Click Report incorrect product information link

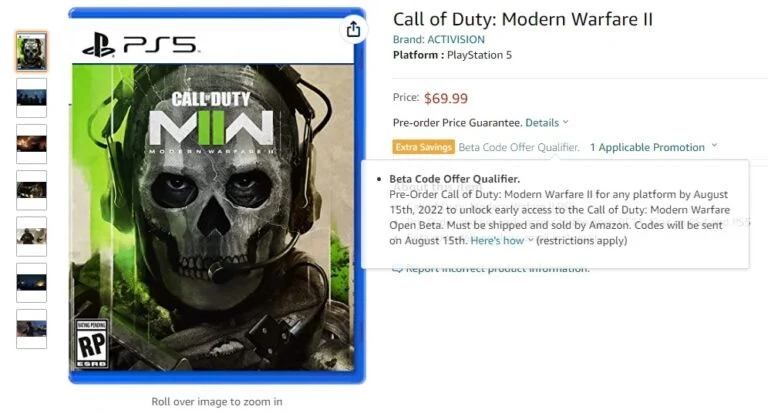(x=497, y=268)
